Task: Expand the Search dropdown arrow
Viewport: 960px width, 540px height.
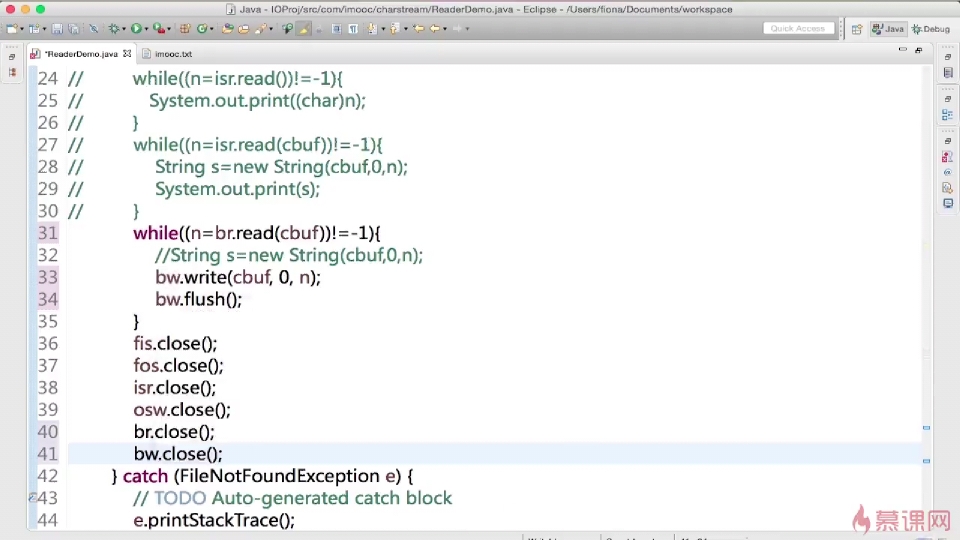Action: click(271, 29)
